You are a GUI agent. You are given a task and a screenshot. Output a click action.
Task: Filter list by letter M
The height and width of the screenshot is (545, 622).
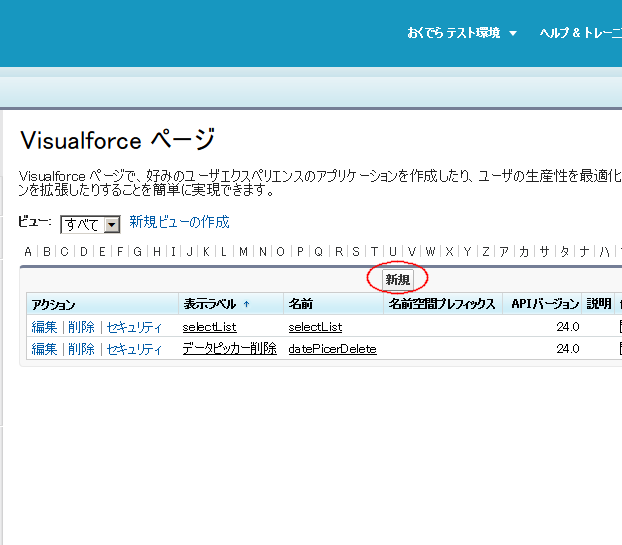[x=244, y=252]
